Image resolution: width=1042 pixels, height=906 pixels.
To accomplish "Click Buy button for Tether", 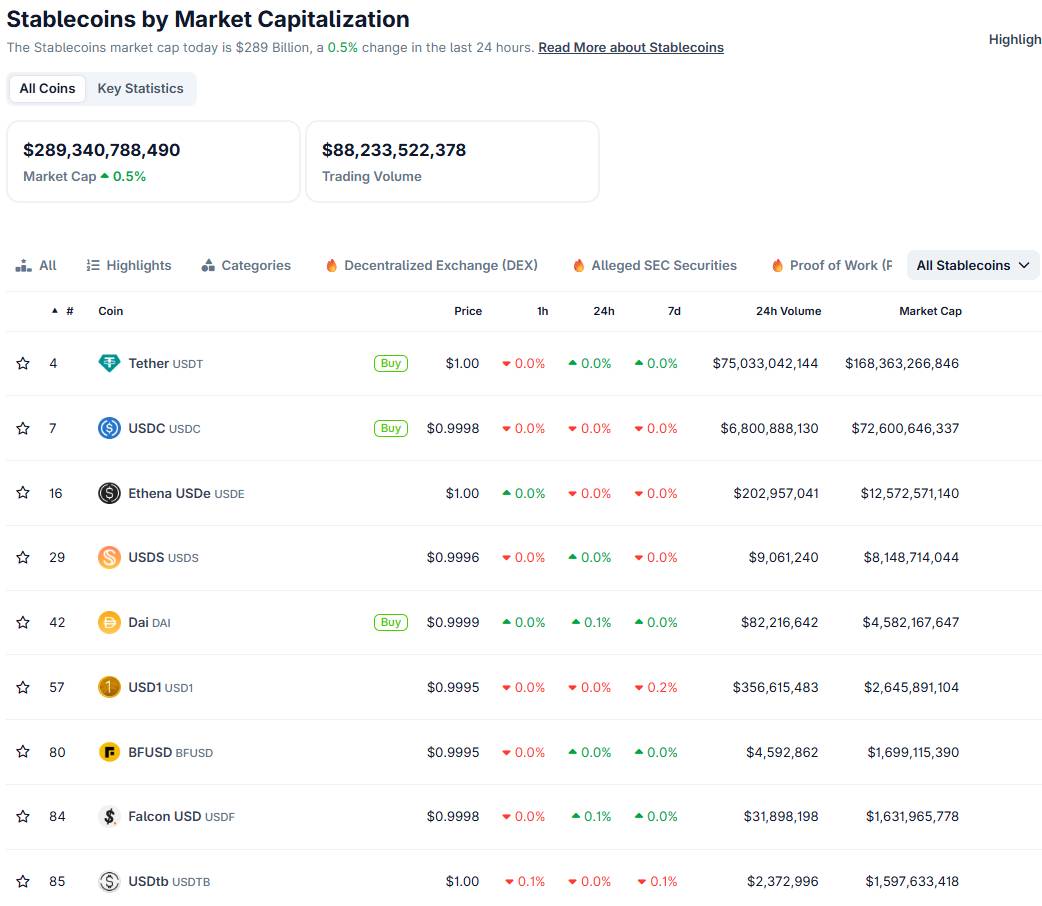I will 391,364.
